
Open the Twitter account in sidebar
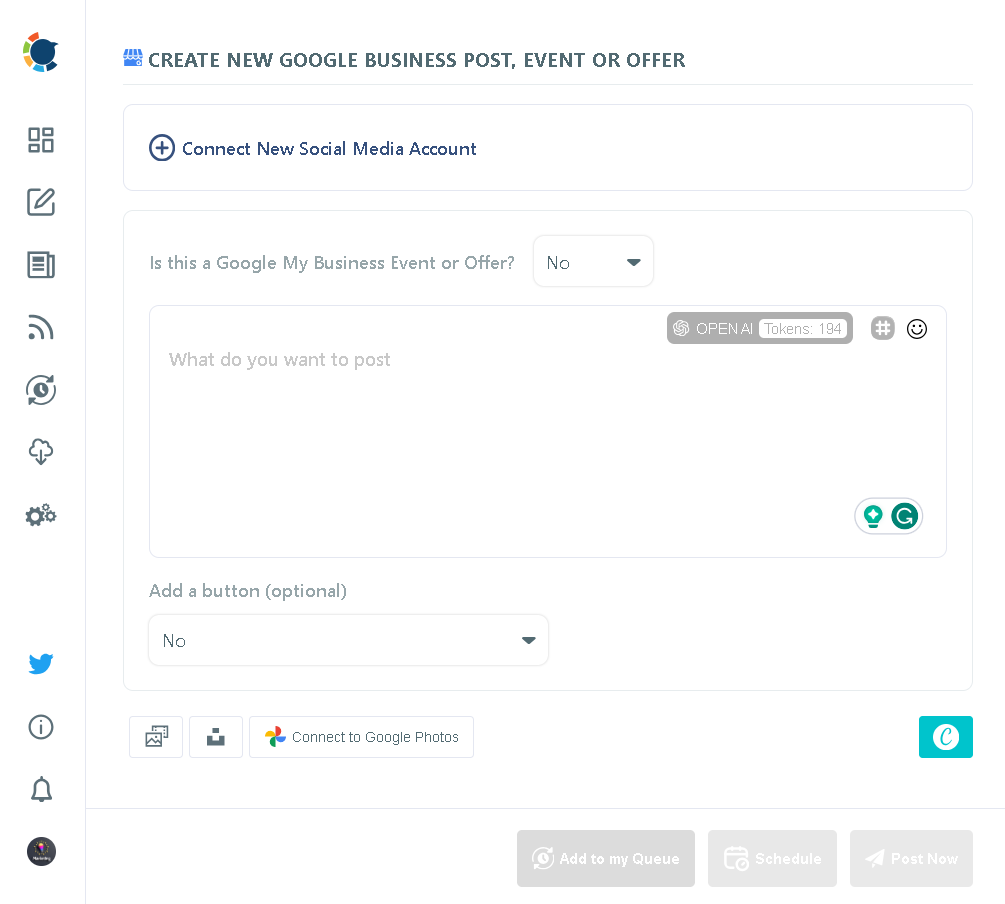tap(41, 664)
